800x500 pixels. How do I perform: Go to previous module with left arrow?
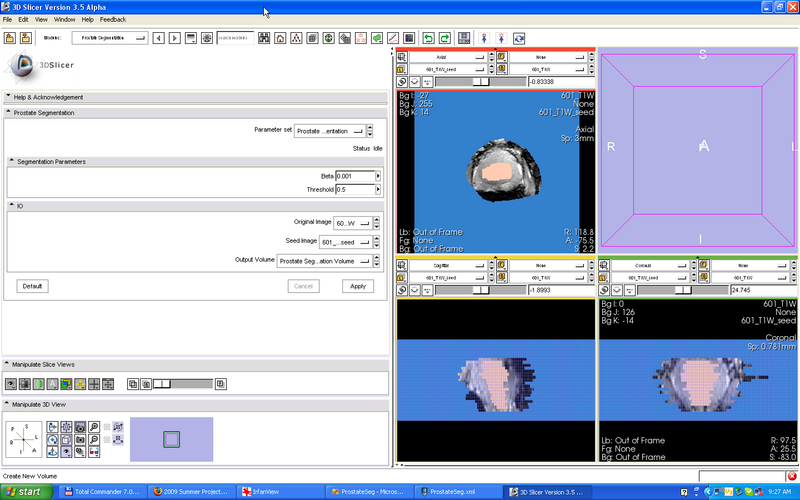[x=159, y=38]
